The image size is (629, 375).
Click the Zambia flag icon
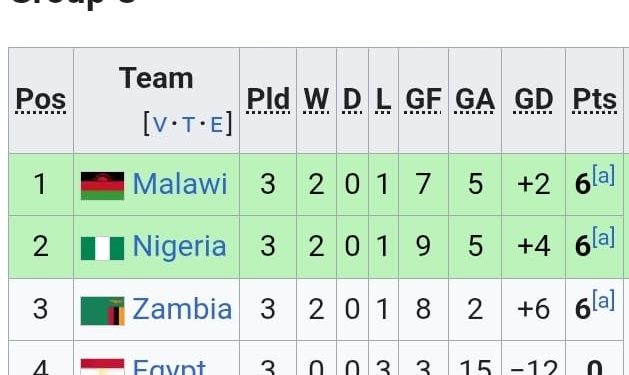[102, 311]
